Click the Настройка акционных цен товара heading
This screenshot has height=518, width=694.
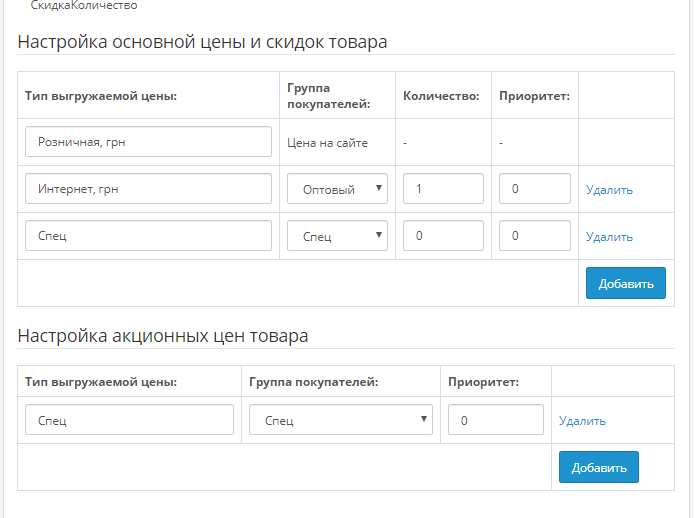(x=163, y=336)
